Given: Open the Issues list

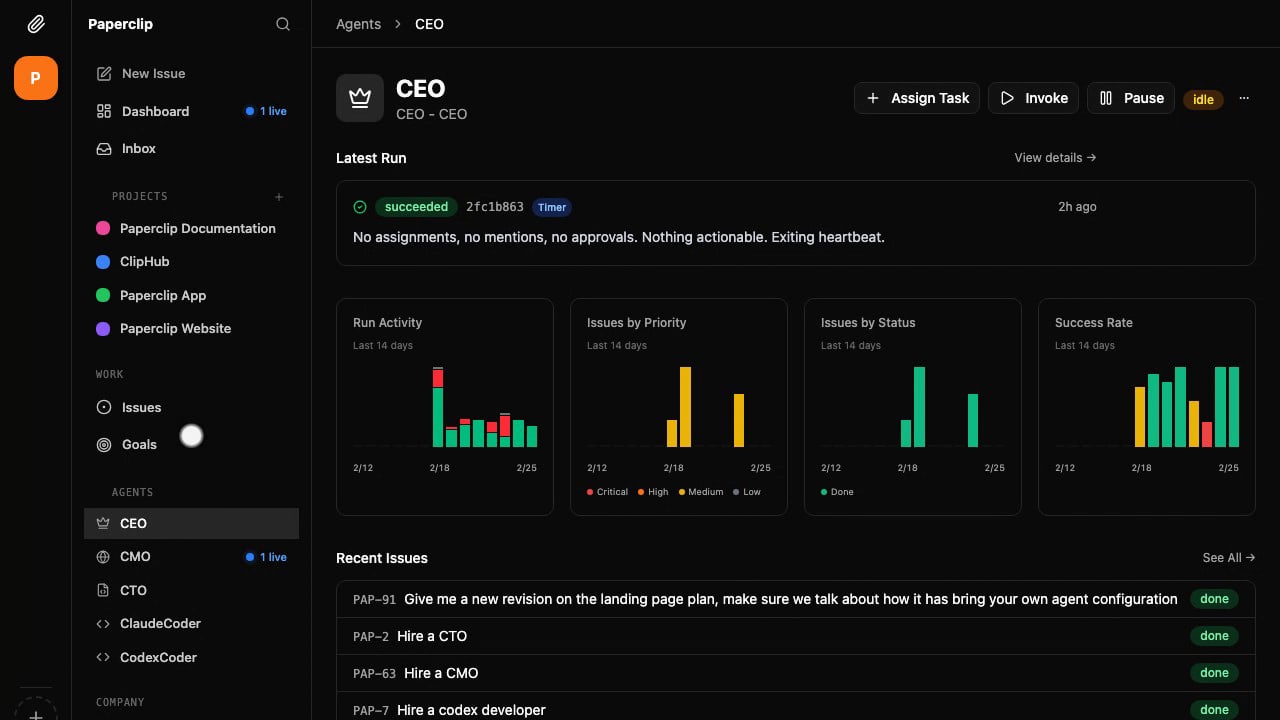Looking at the screenshot, I should coord(191,407).
